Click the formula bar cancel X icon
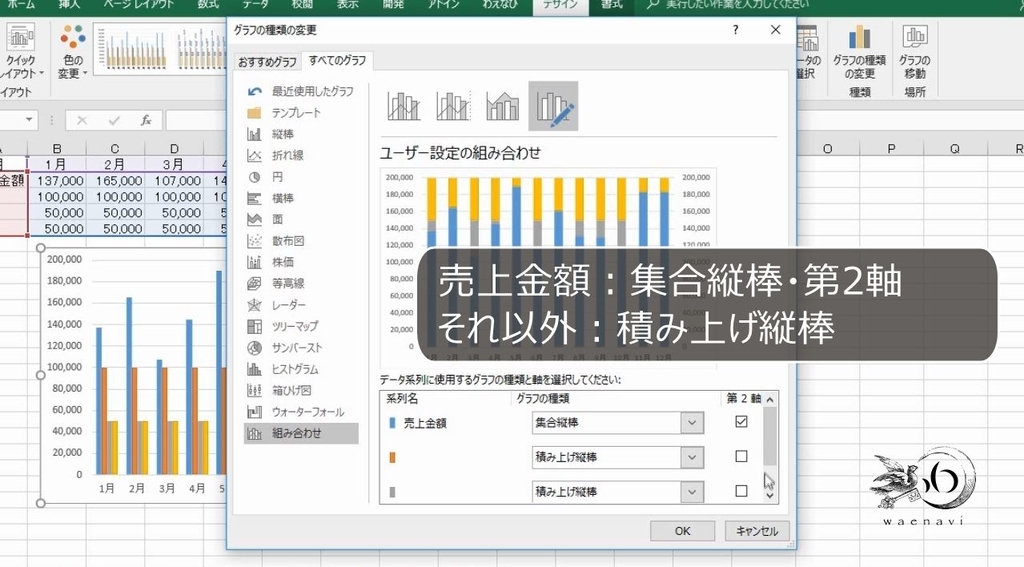The width and height of the screenshot is (1024, 567). click(82, 120)
